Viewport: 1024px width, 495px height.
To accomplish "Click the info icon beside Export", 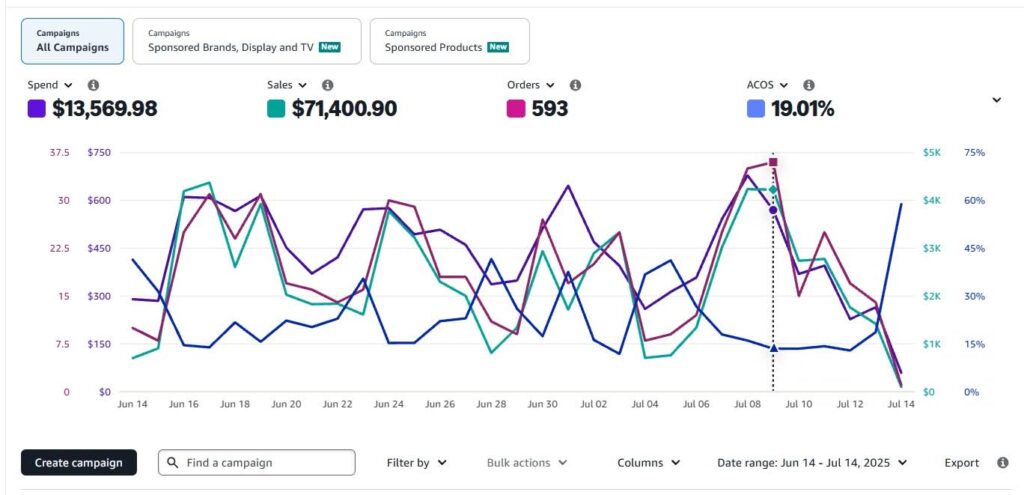I will pyautogui.click(x=1002, y=463).
